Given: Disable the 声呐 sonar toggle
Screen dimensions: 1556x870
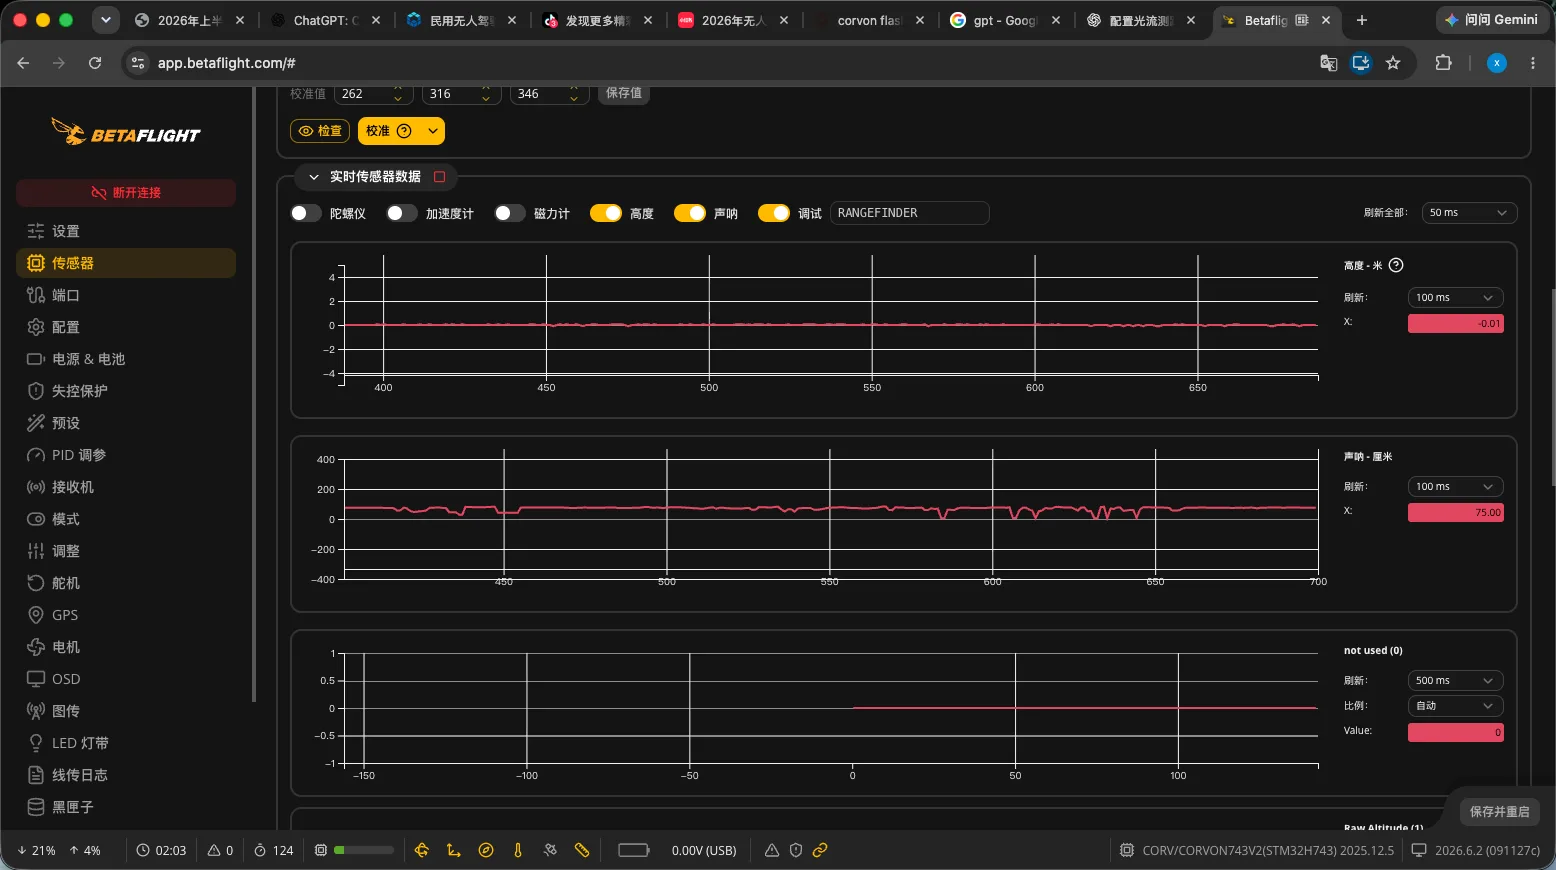Looking at the screenshot, I should coord(690,213).
